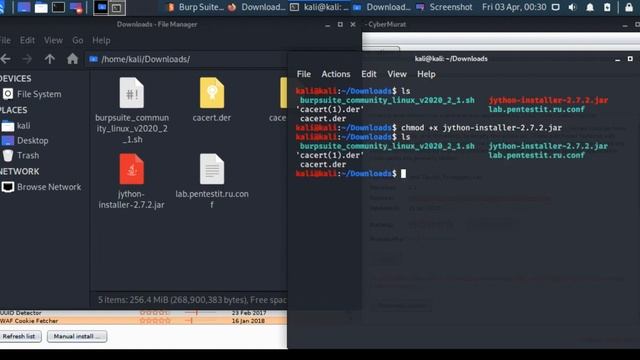The width and height of the screenshot is (640, 360).
Task: Click the clock showing Fri 03 Apr, 00:30
Action: coord(514,7)
